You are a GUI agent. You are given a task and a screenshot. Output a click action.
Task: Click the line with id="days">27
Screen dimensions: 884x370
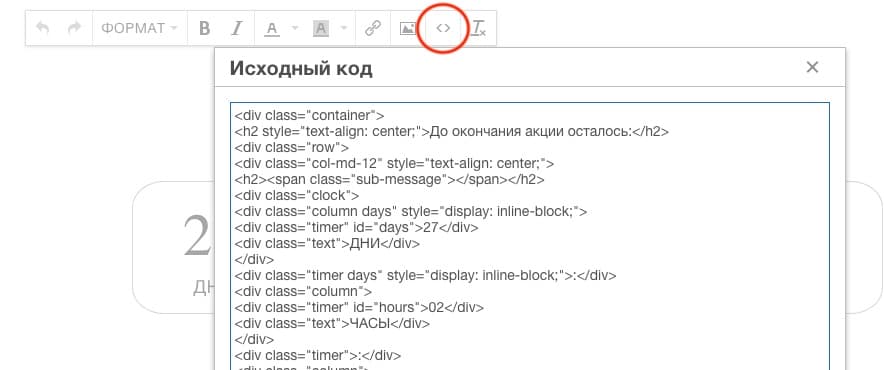[x=356, y=228]
